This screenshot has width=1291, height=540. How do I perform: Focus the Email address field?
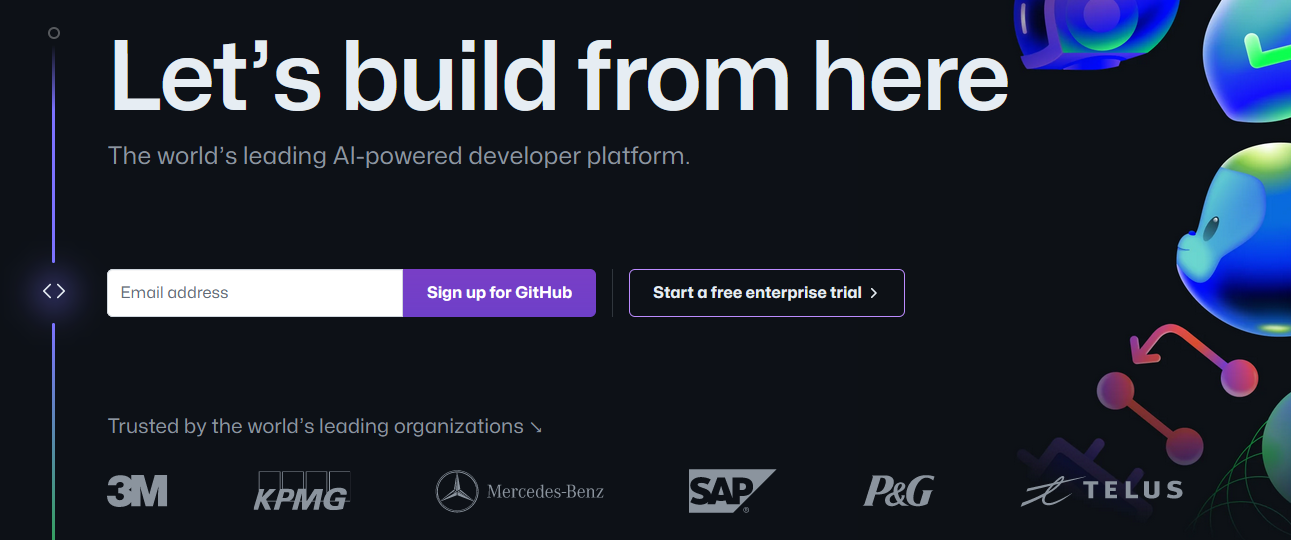(x=255, y=293)
